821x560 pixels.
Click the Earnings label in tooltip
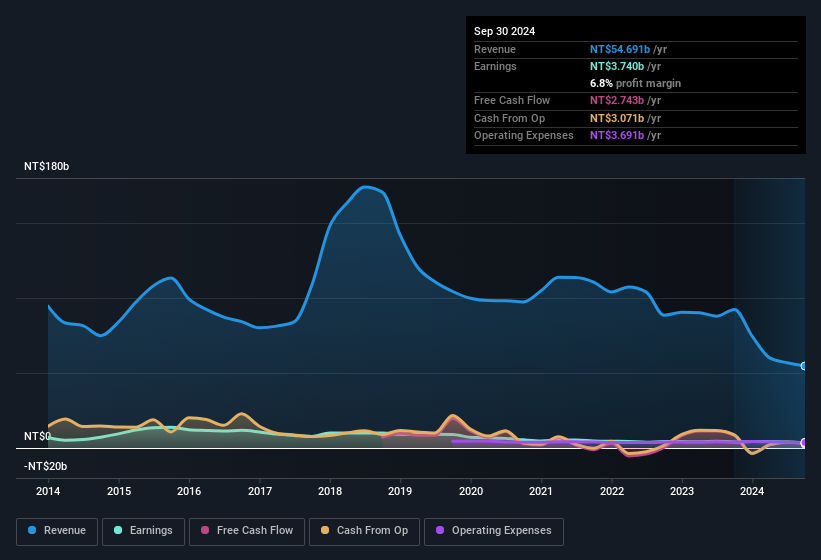tap(495, 66)
